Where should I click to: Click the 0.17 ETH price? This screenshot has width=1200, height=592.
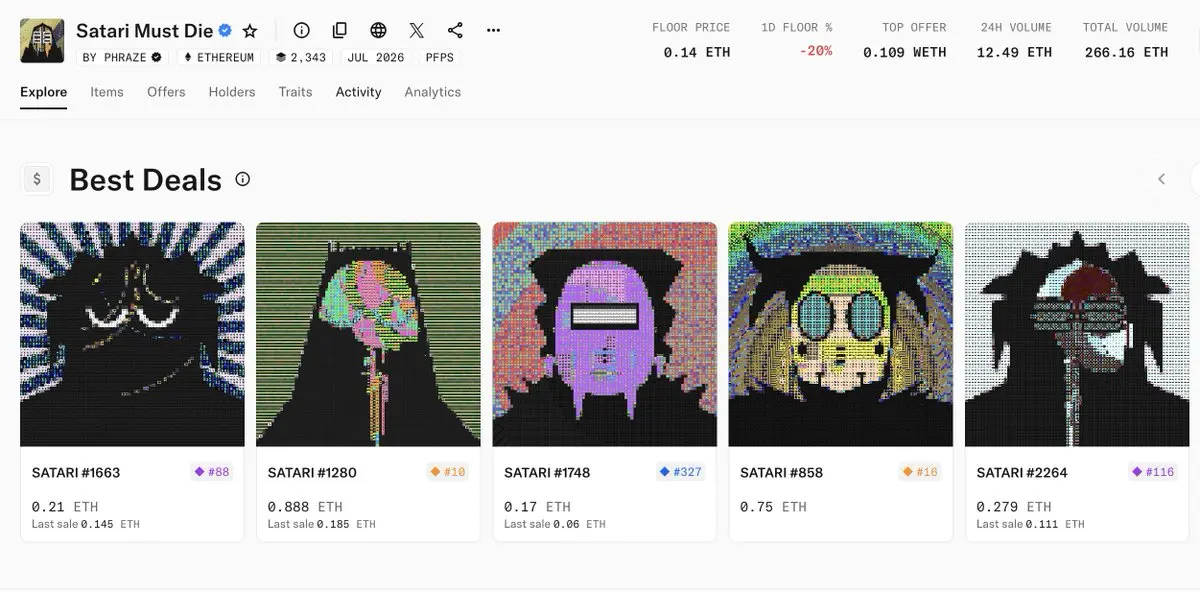[537, 507]
